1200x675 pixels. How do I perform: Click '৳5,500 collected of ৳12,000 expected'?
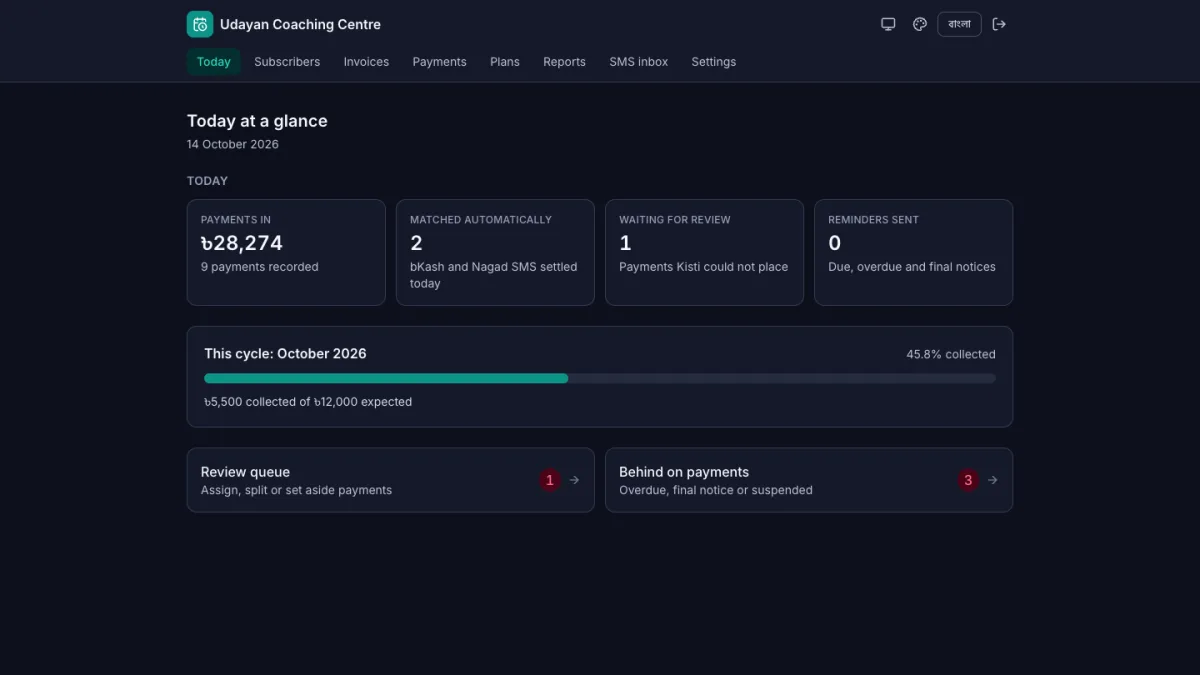point(308,402)
